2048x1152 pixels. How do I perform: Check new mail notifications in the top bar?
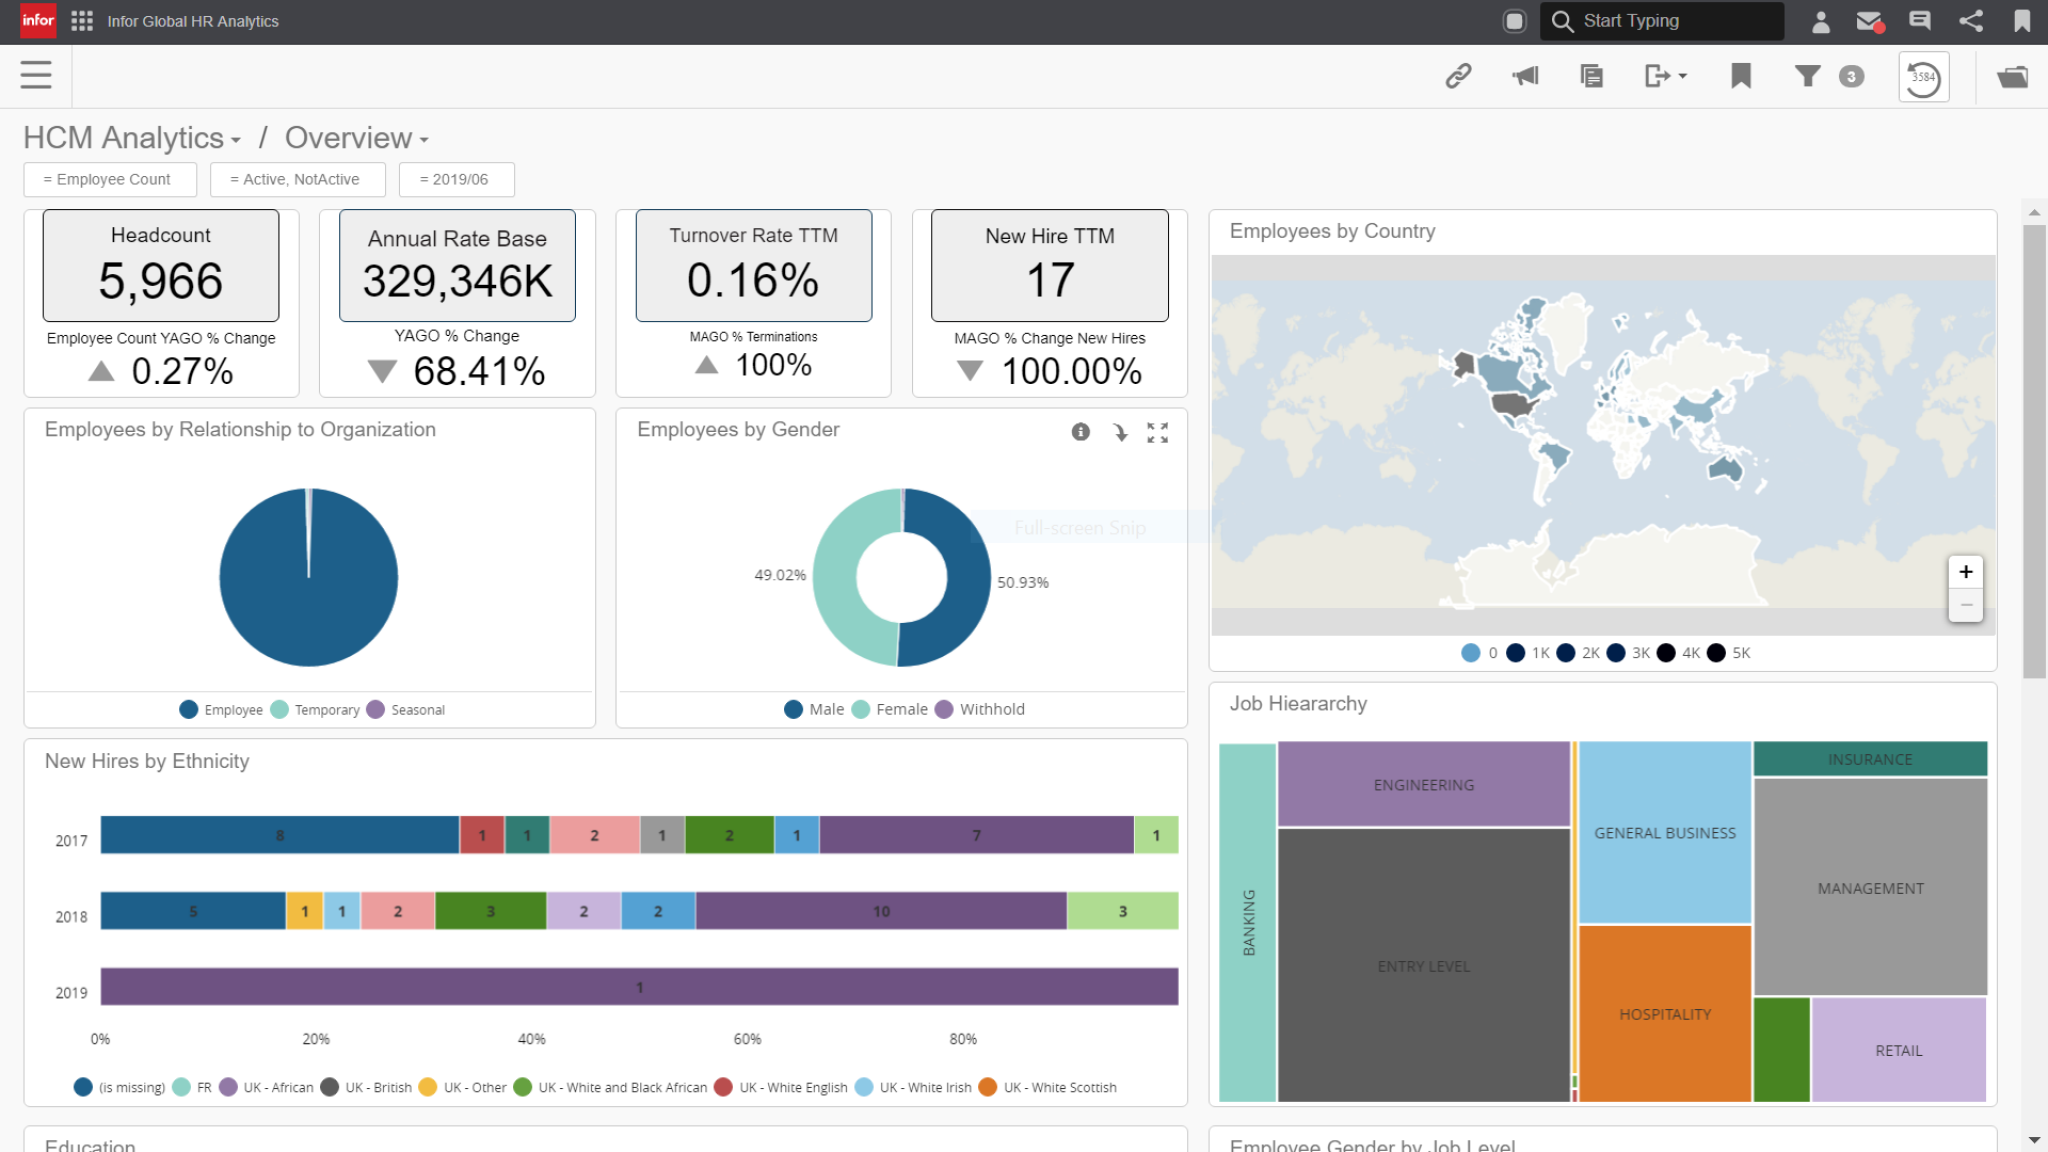pyautogui.click(x=1870, y=21)
